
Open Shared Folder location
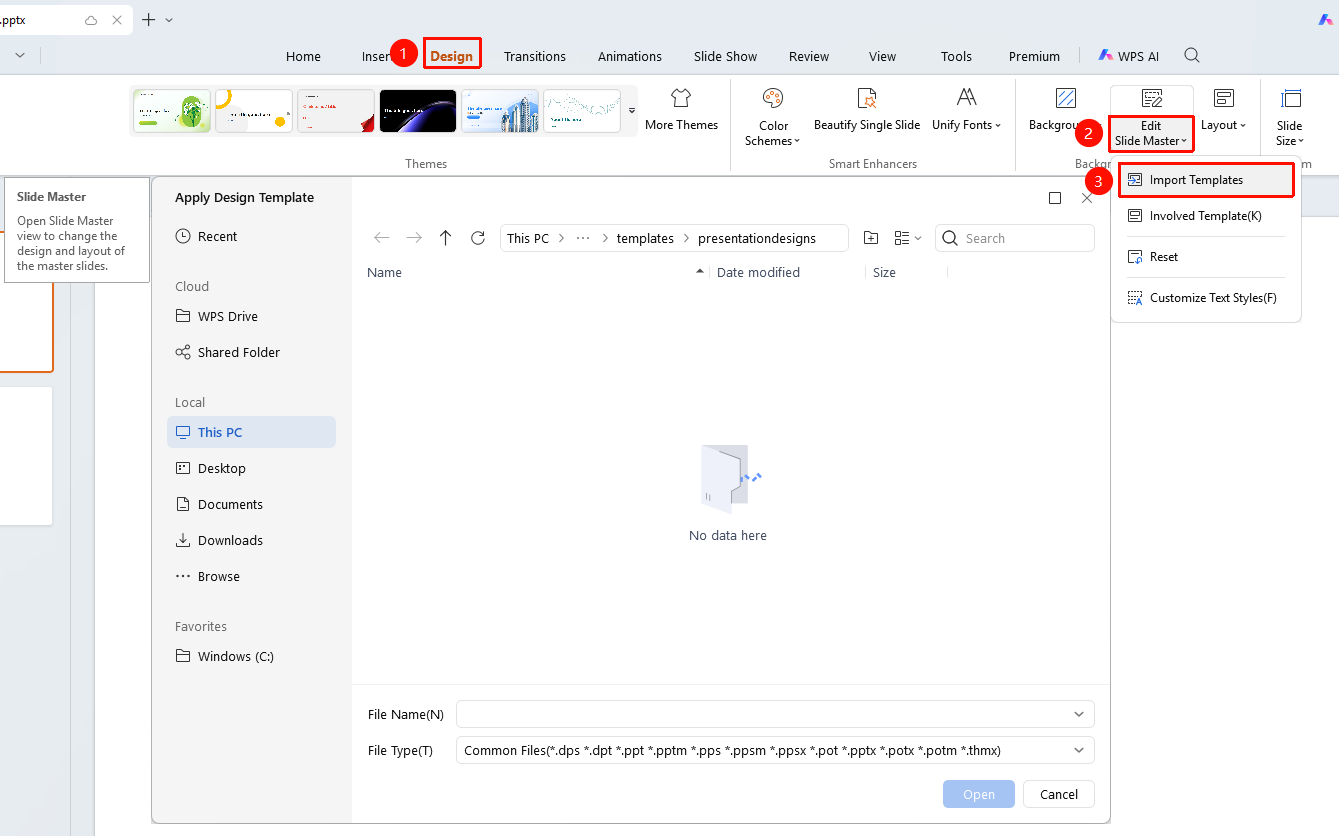click(228, 353)
